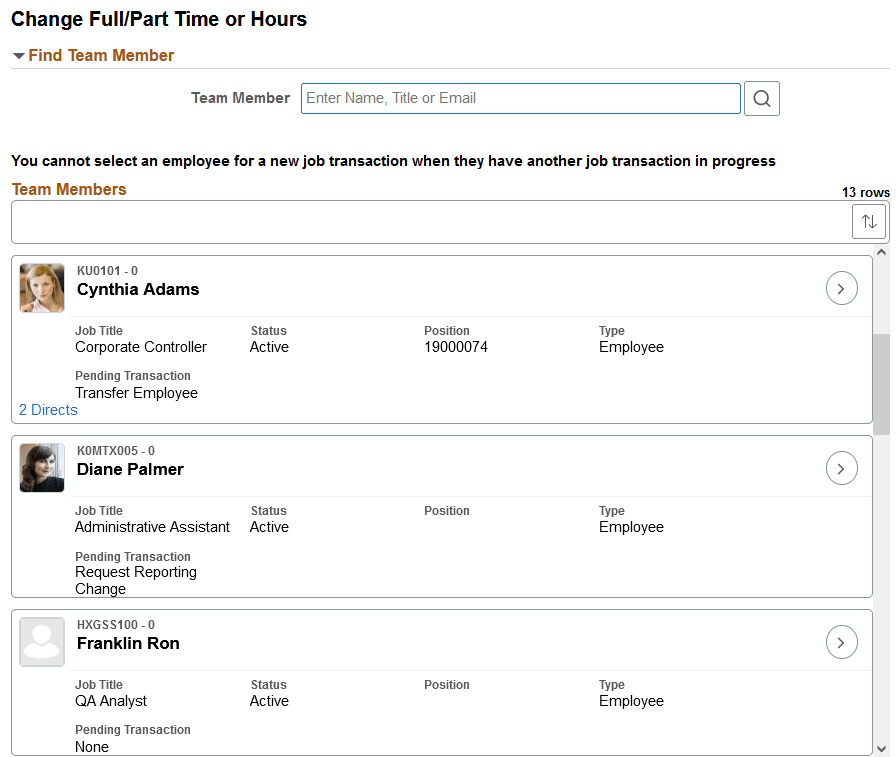Expand Cynthia Adams' record via right arrow

pos(841,288)
